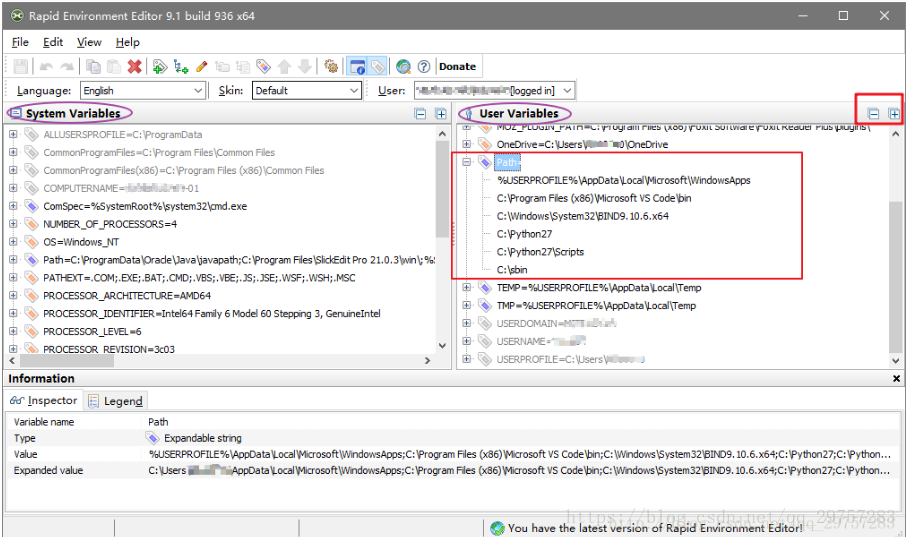
Task: Open the User dropdown
Action: 495,90
